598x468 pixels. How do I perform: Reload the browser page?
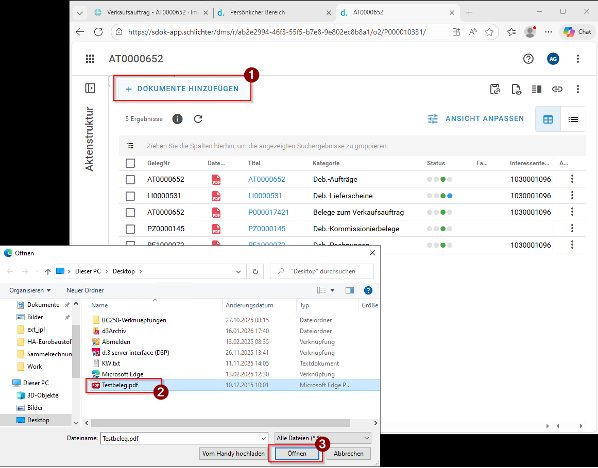click(x=98, y=32)
